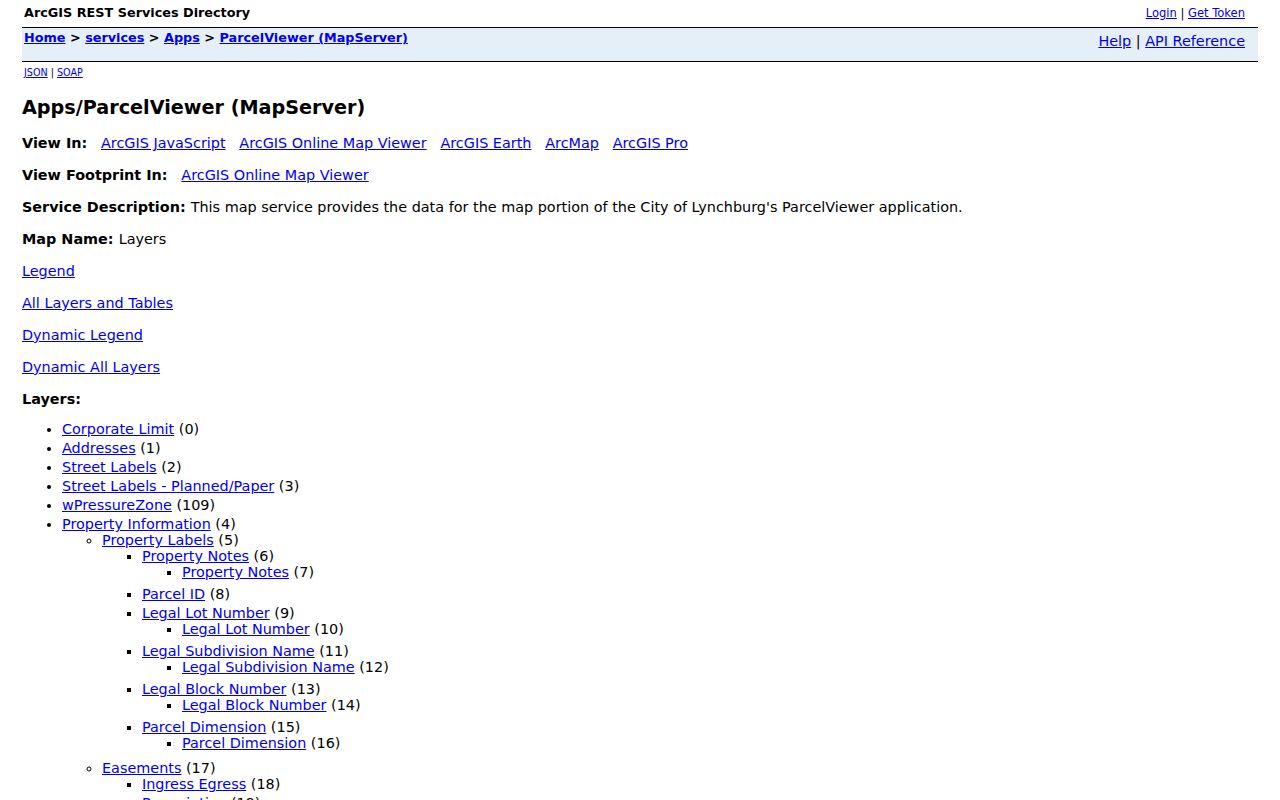Select Legal Subdivision Name (12) sublayer link

pyautogui.click(x=268, y=667)
